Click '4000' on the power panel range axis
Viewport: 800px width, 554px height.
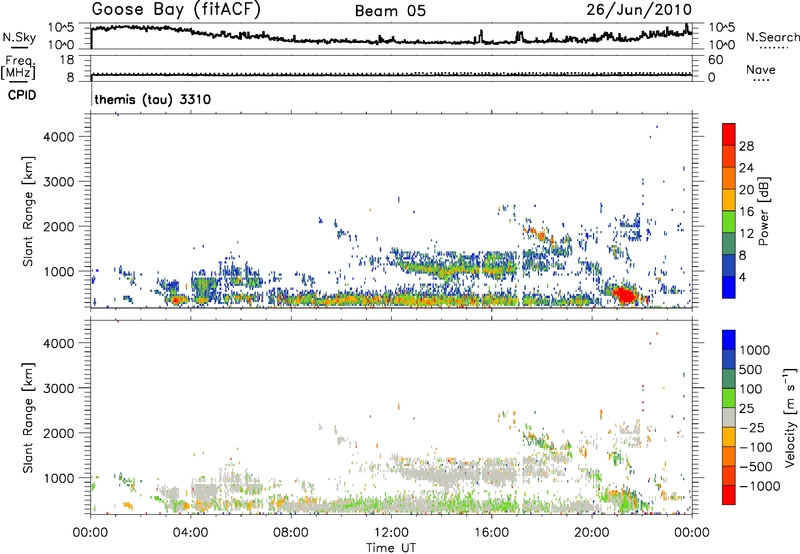(x=59, y=137)
